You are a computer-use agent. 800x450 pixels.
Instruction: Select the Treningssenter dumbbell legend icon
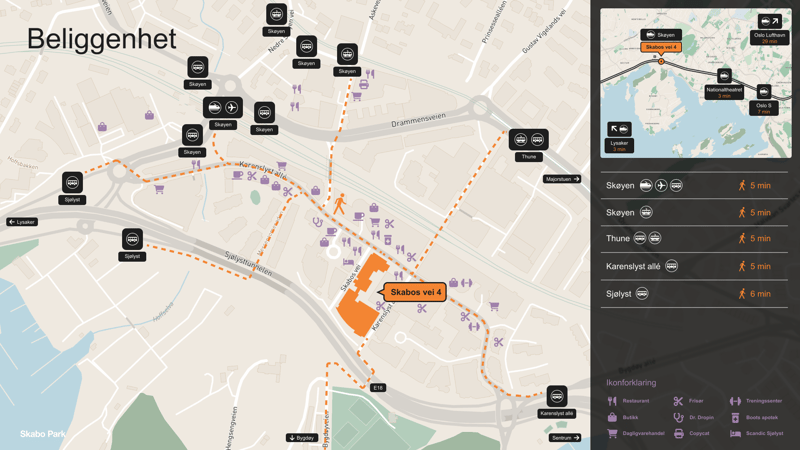pyautogui.click(x=735, y=401)
